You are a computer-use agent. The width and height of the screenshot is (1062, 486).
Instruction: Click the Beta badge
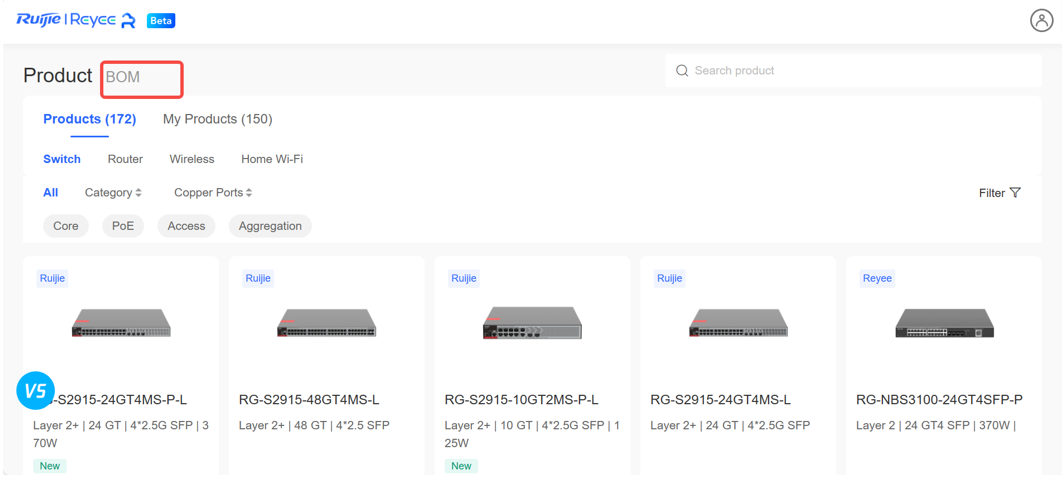tap(161, 21)
